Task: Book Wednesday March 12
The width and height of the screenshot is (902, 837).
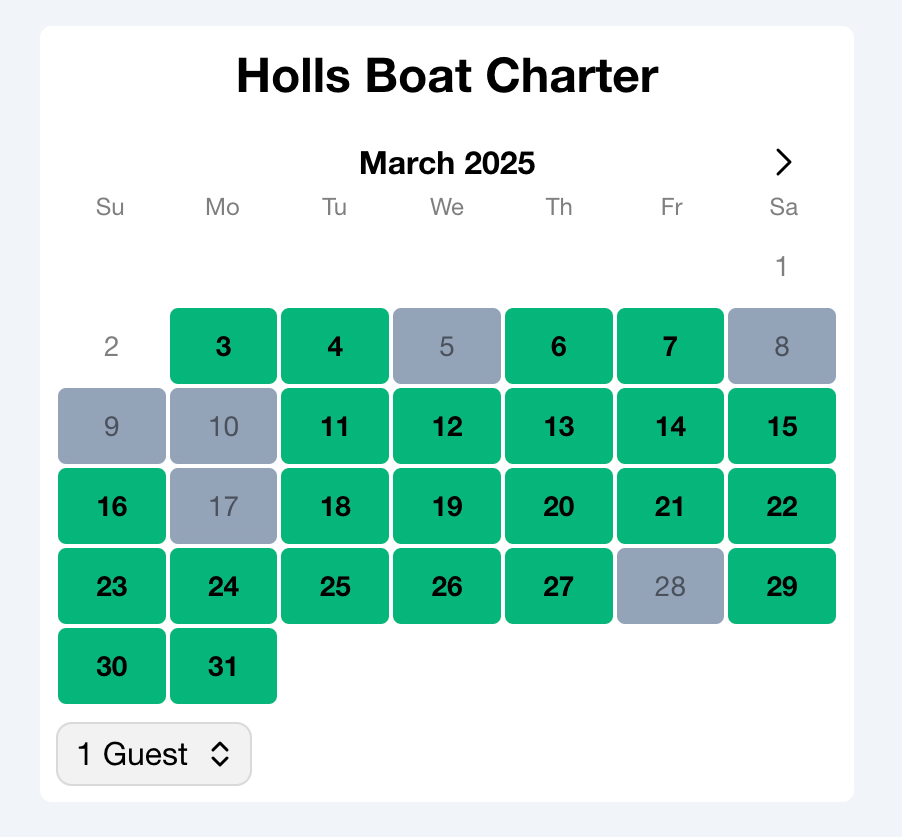Action: pos(447,426)
